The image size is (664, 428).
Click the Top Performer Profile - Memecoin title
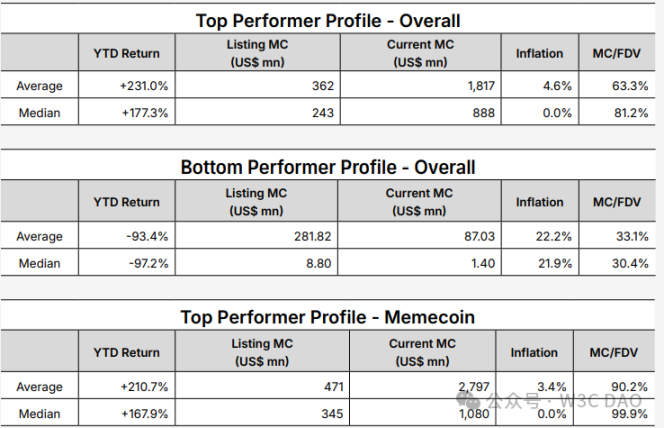click(328, 317)
